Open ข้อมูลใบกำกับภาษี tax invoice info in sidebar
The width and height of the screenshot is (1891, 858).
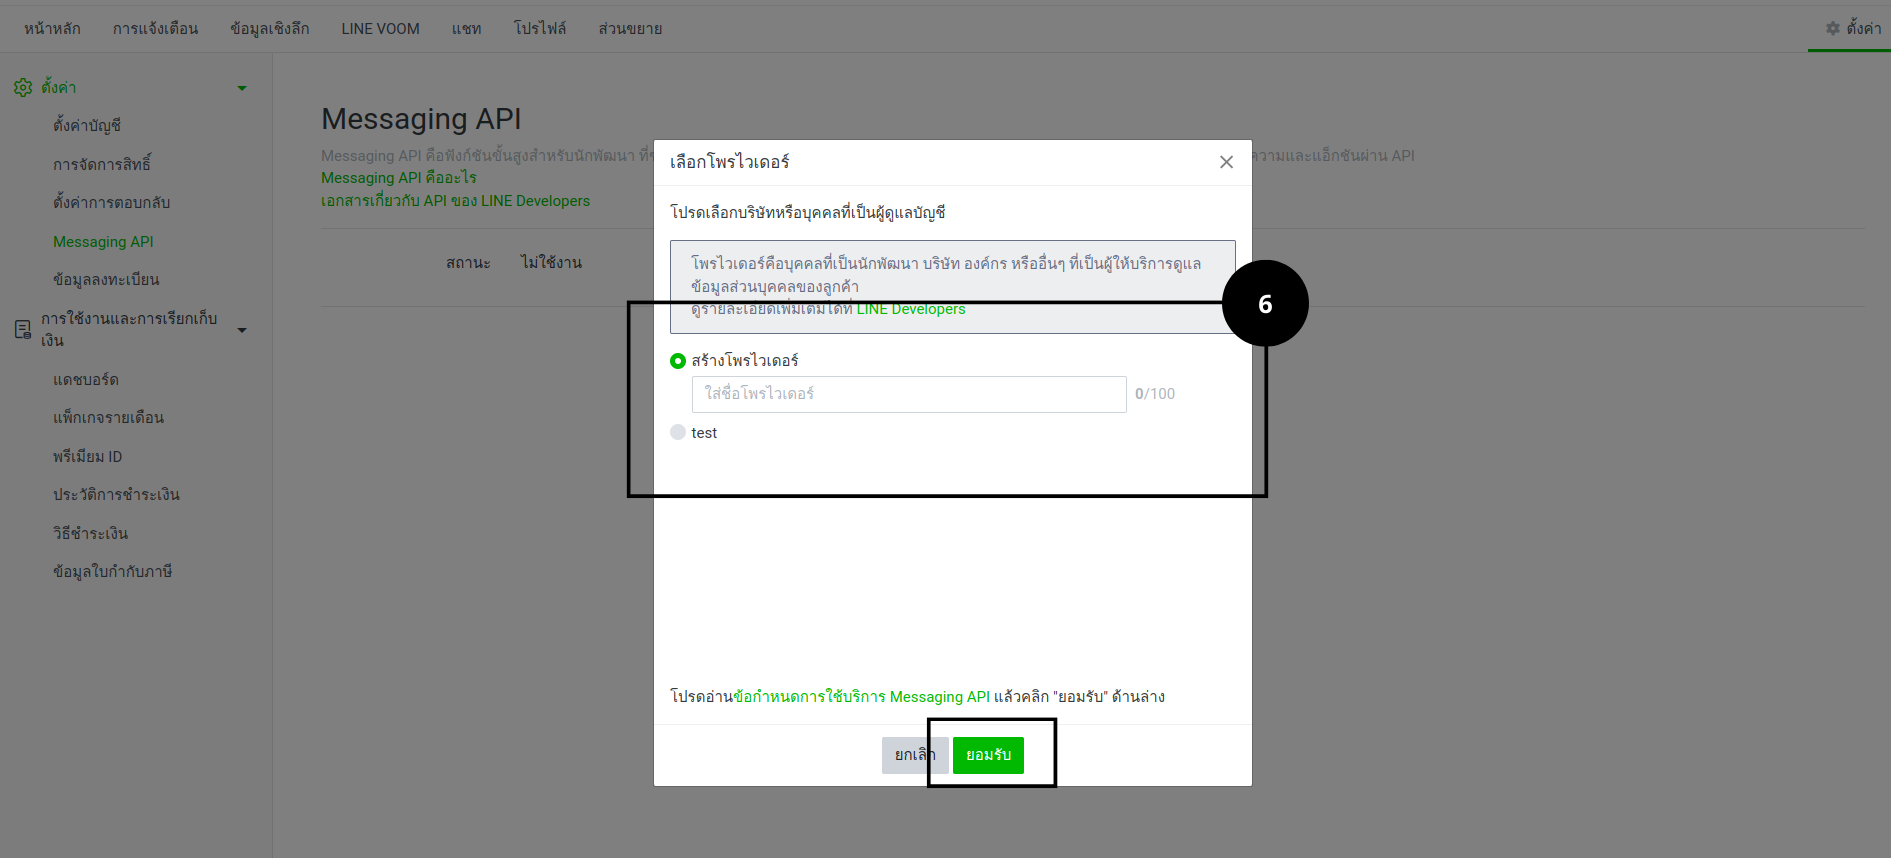point(112,572)
